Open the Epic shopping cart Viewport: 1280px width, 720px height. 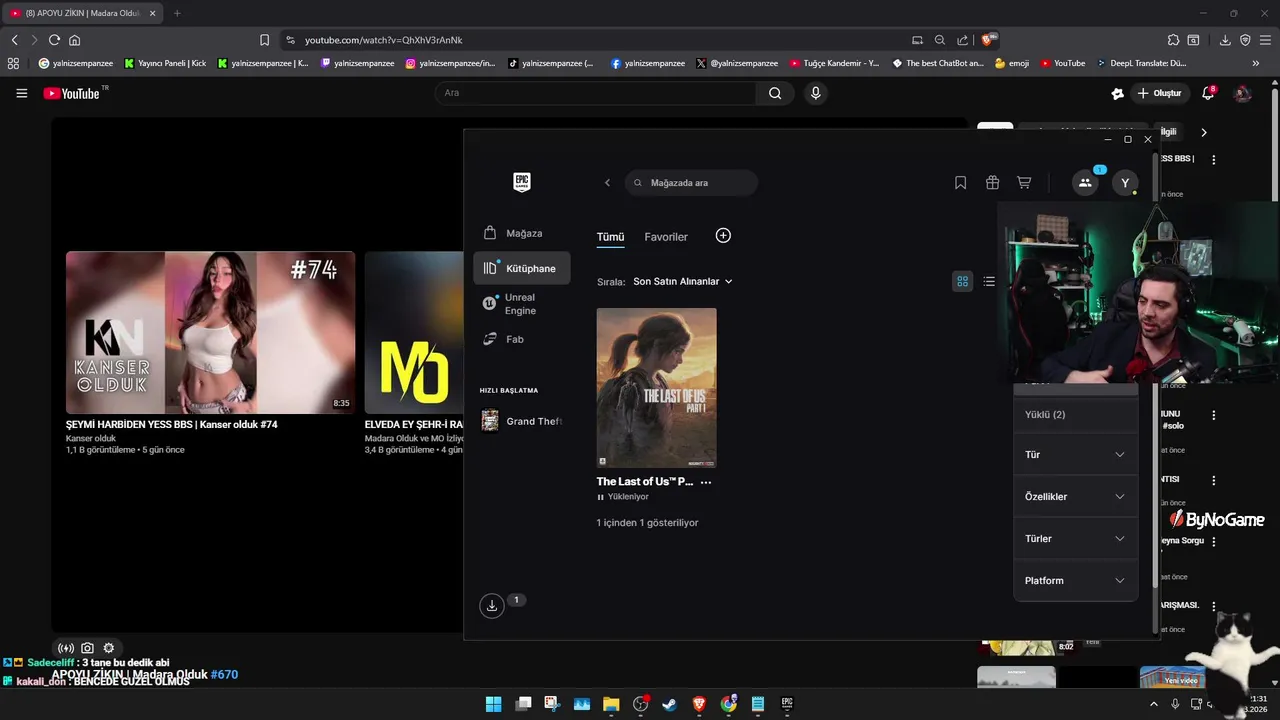pos(1024,183)
